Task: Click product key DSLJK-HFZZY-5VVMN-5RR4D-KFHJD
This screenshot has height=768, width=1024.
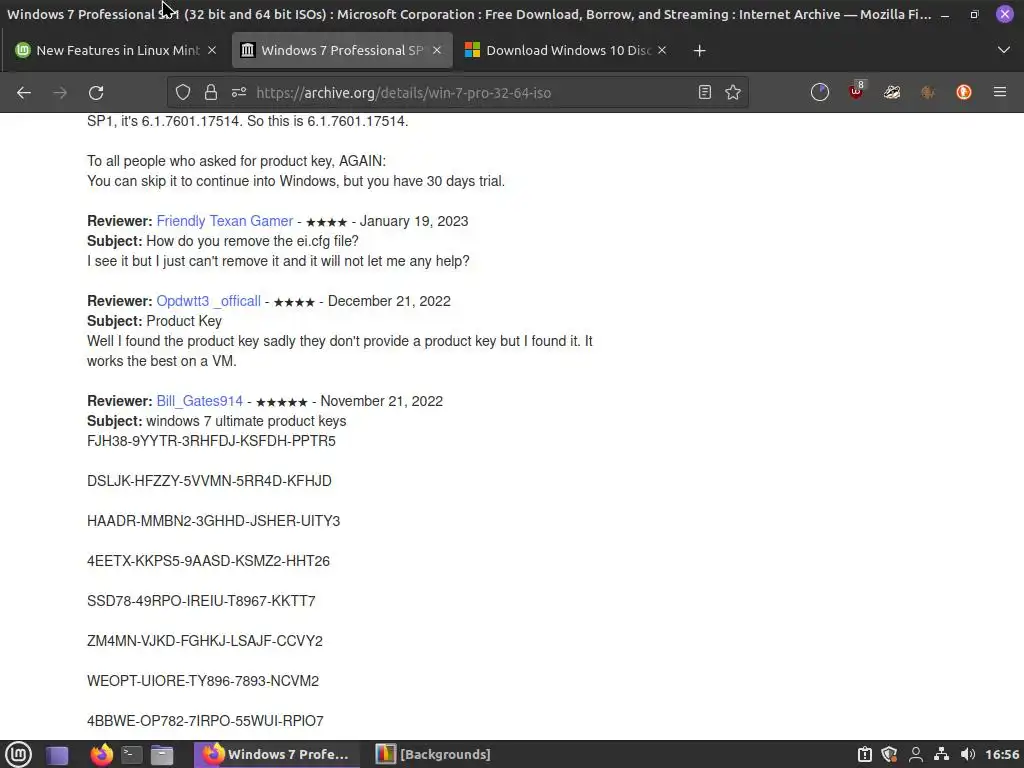Action: pyautogui.click(x=209, y=481)
